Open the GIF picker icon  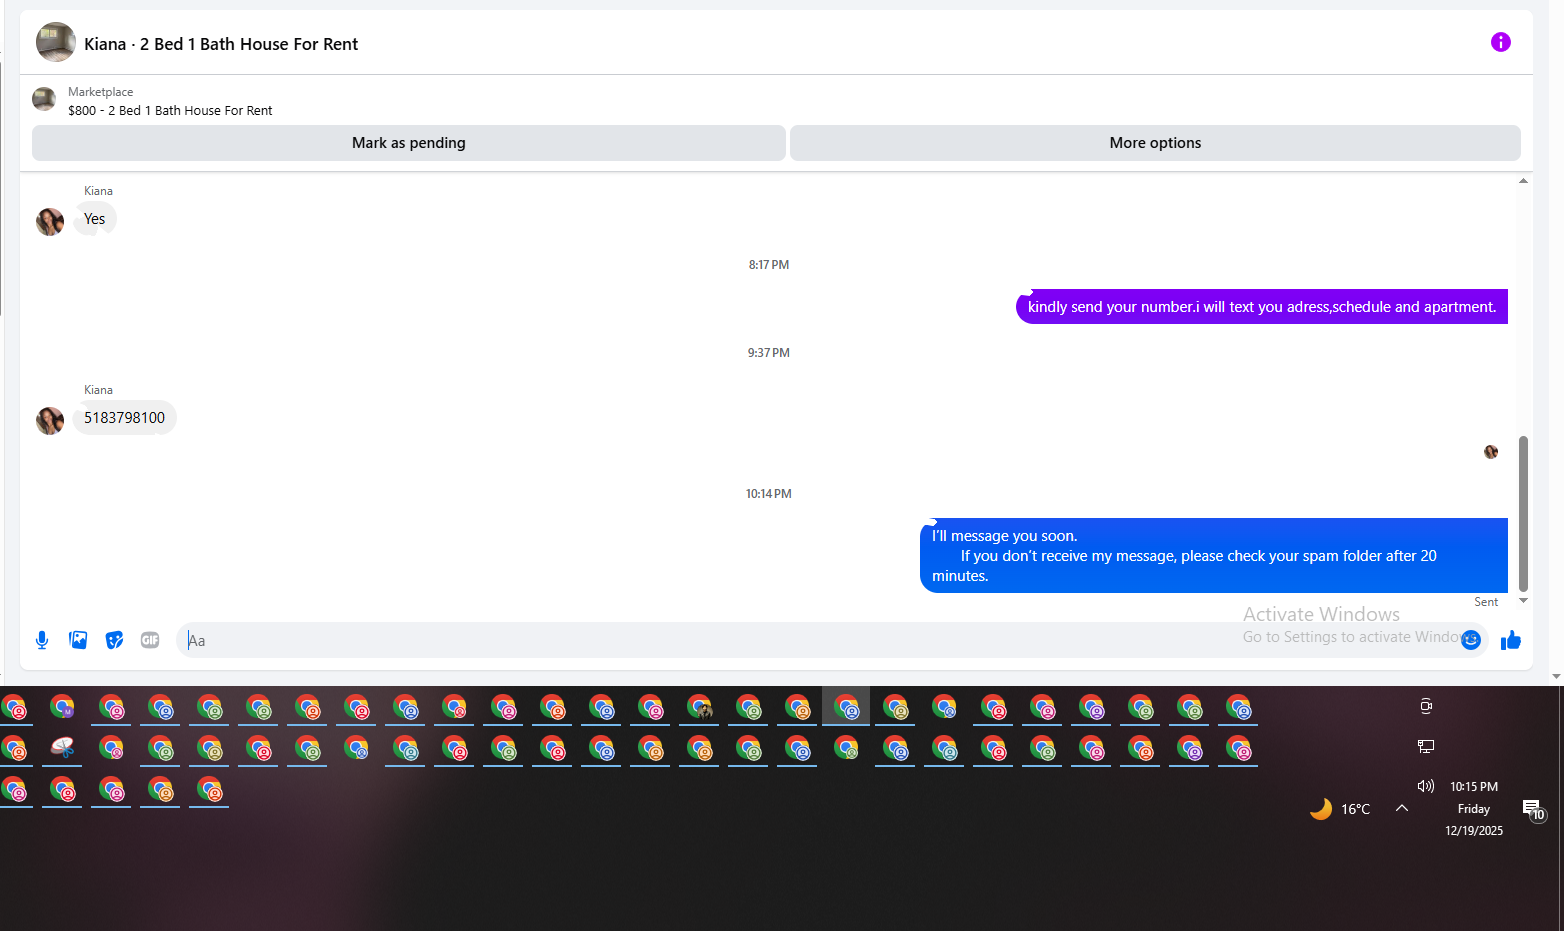tap(150, 640)
